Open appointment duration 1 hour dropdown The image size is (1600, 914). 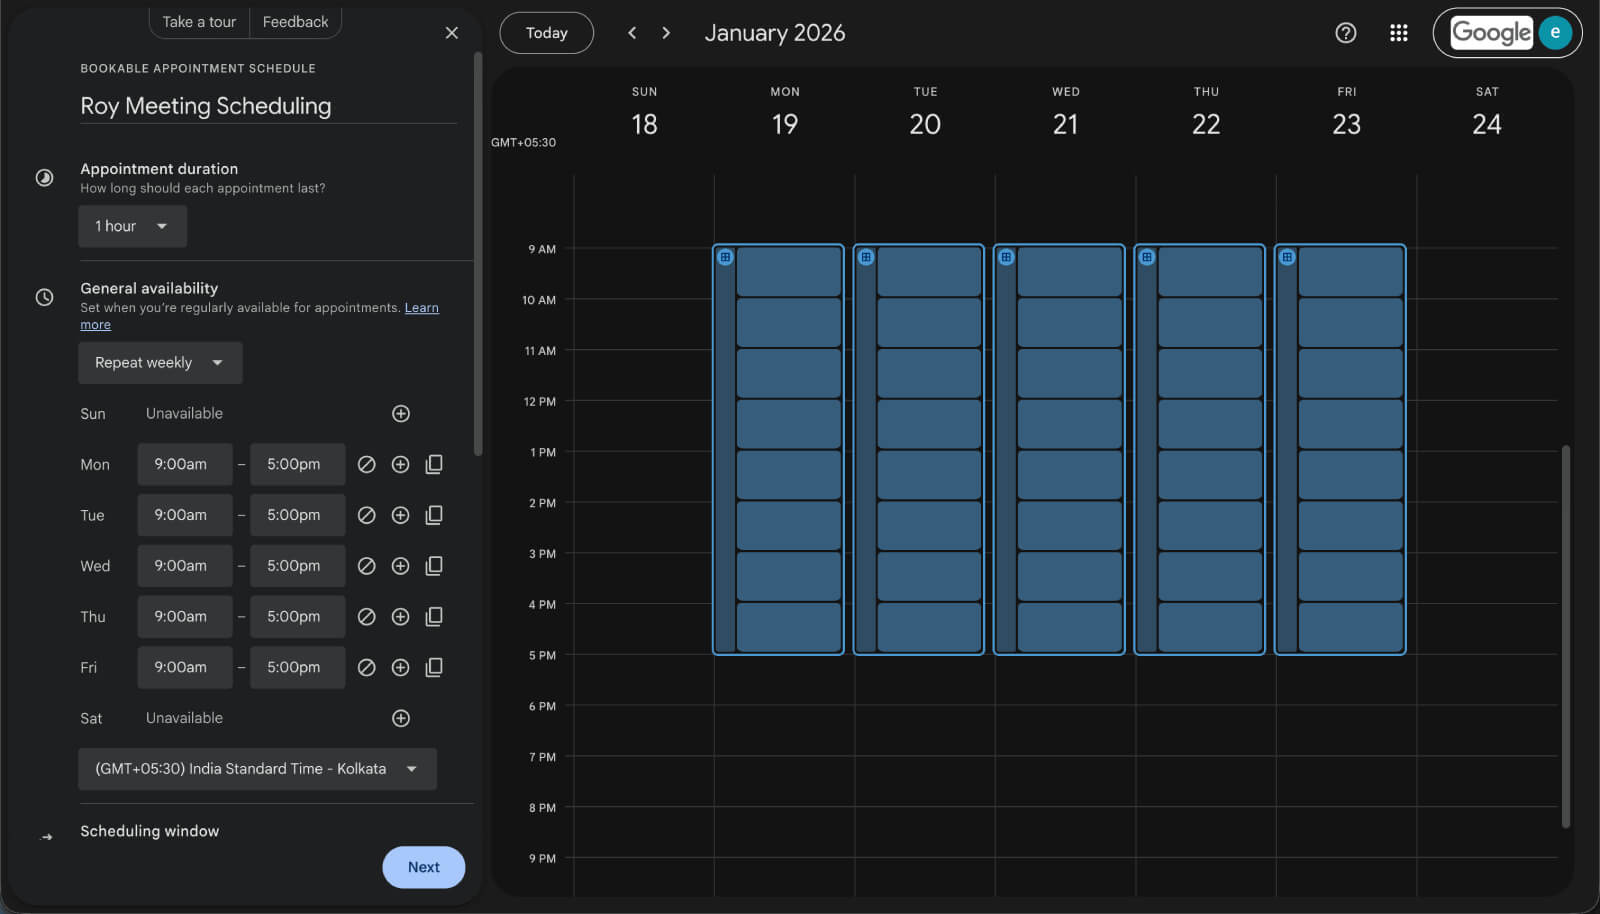[x=132, y=226]
